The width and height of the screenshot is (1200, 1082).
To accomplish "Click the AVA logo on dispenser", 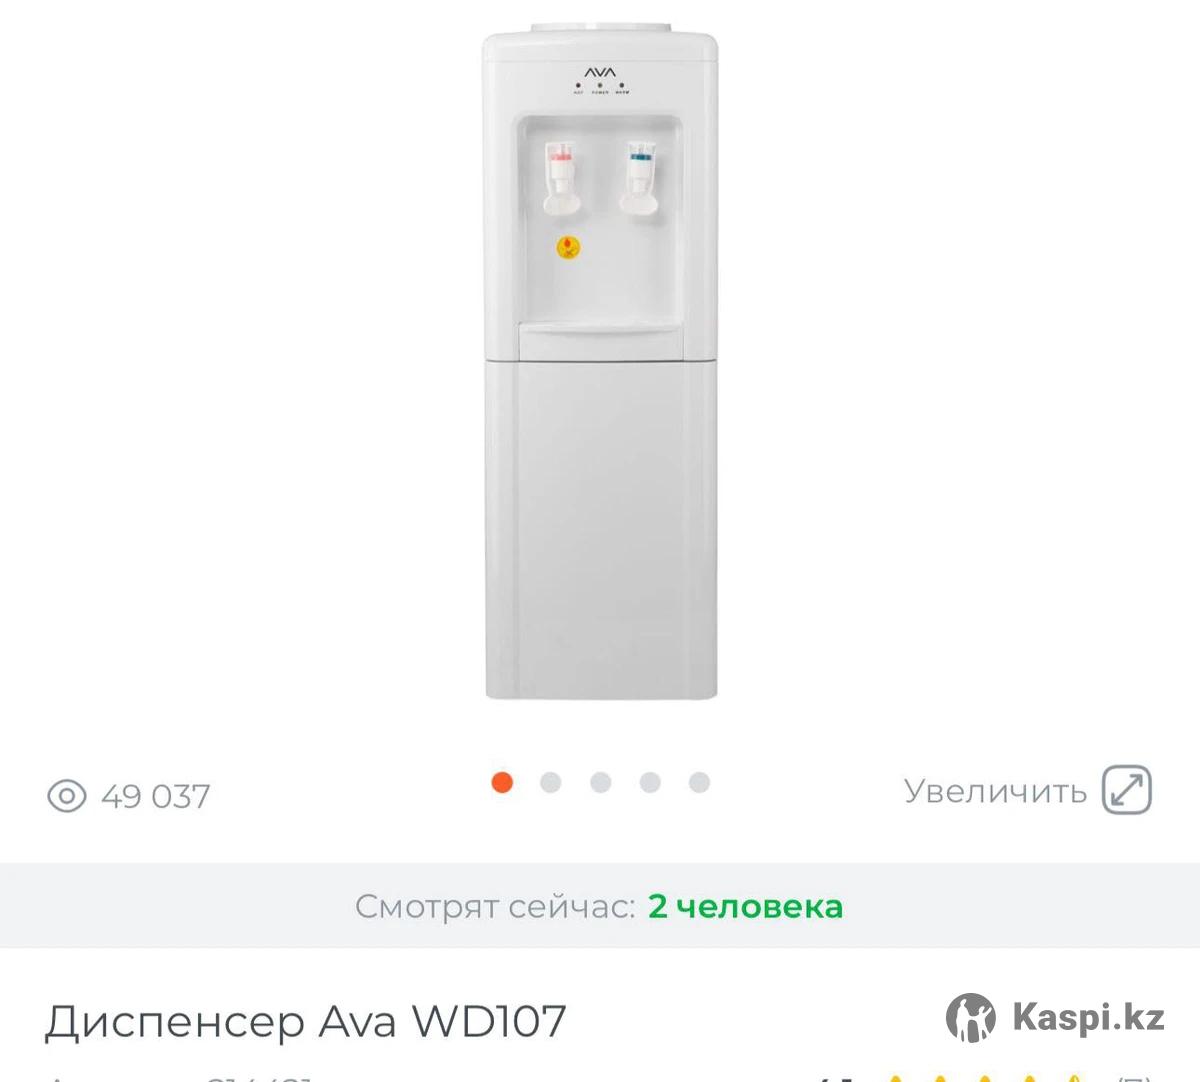I will [x=601, y=72].
